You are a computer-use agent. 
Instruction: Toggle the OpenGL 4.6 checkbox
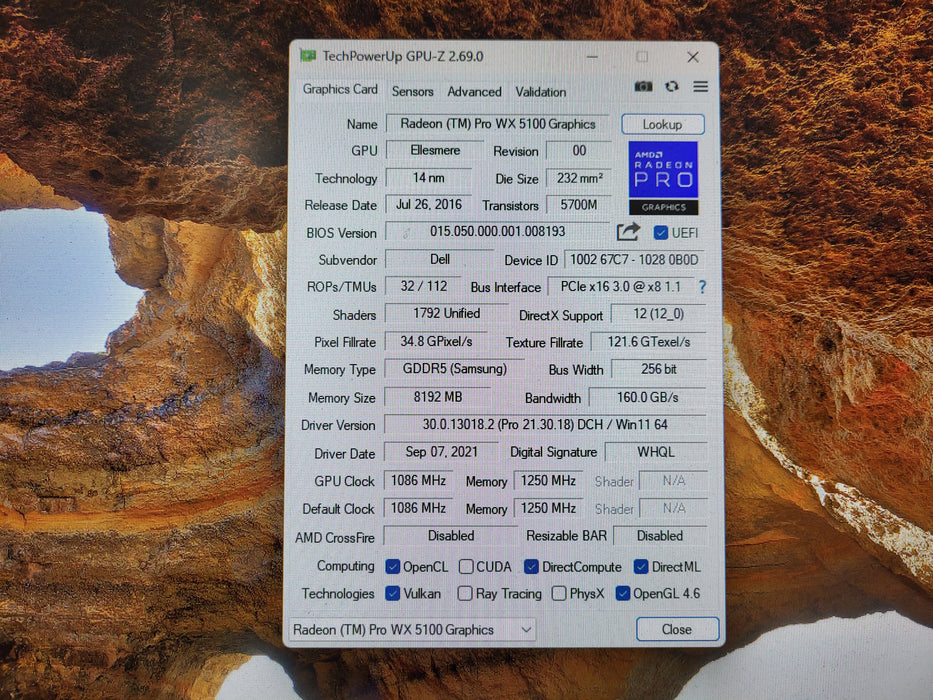(623, 593)
